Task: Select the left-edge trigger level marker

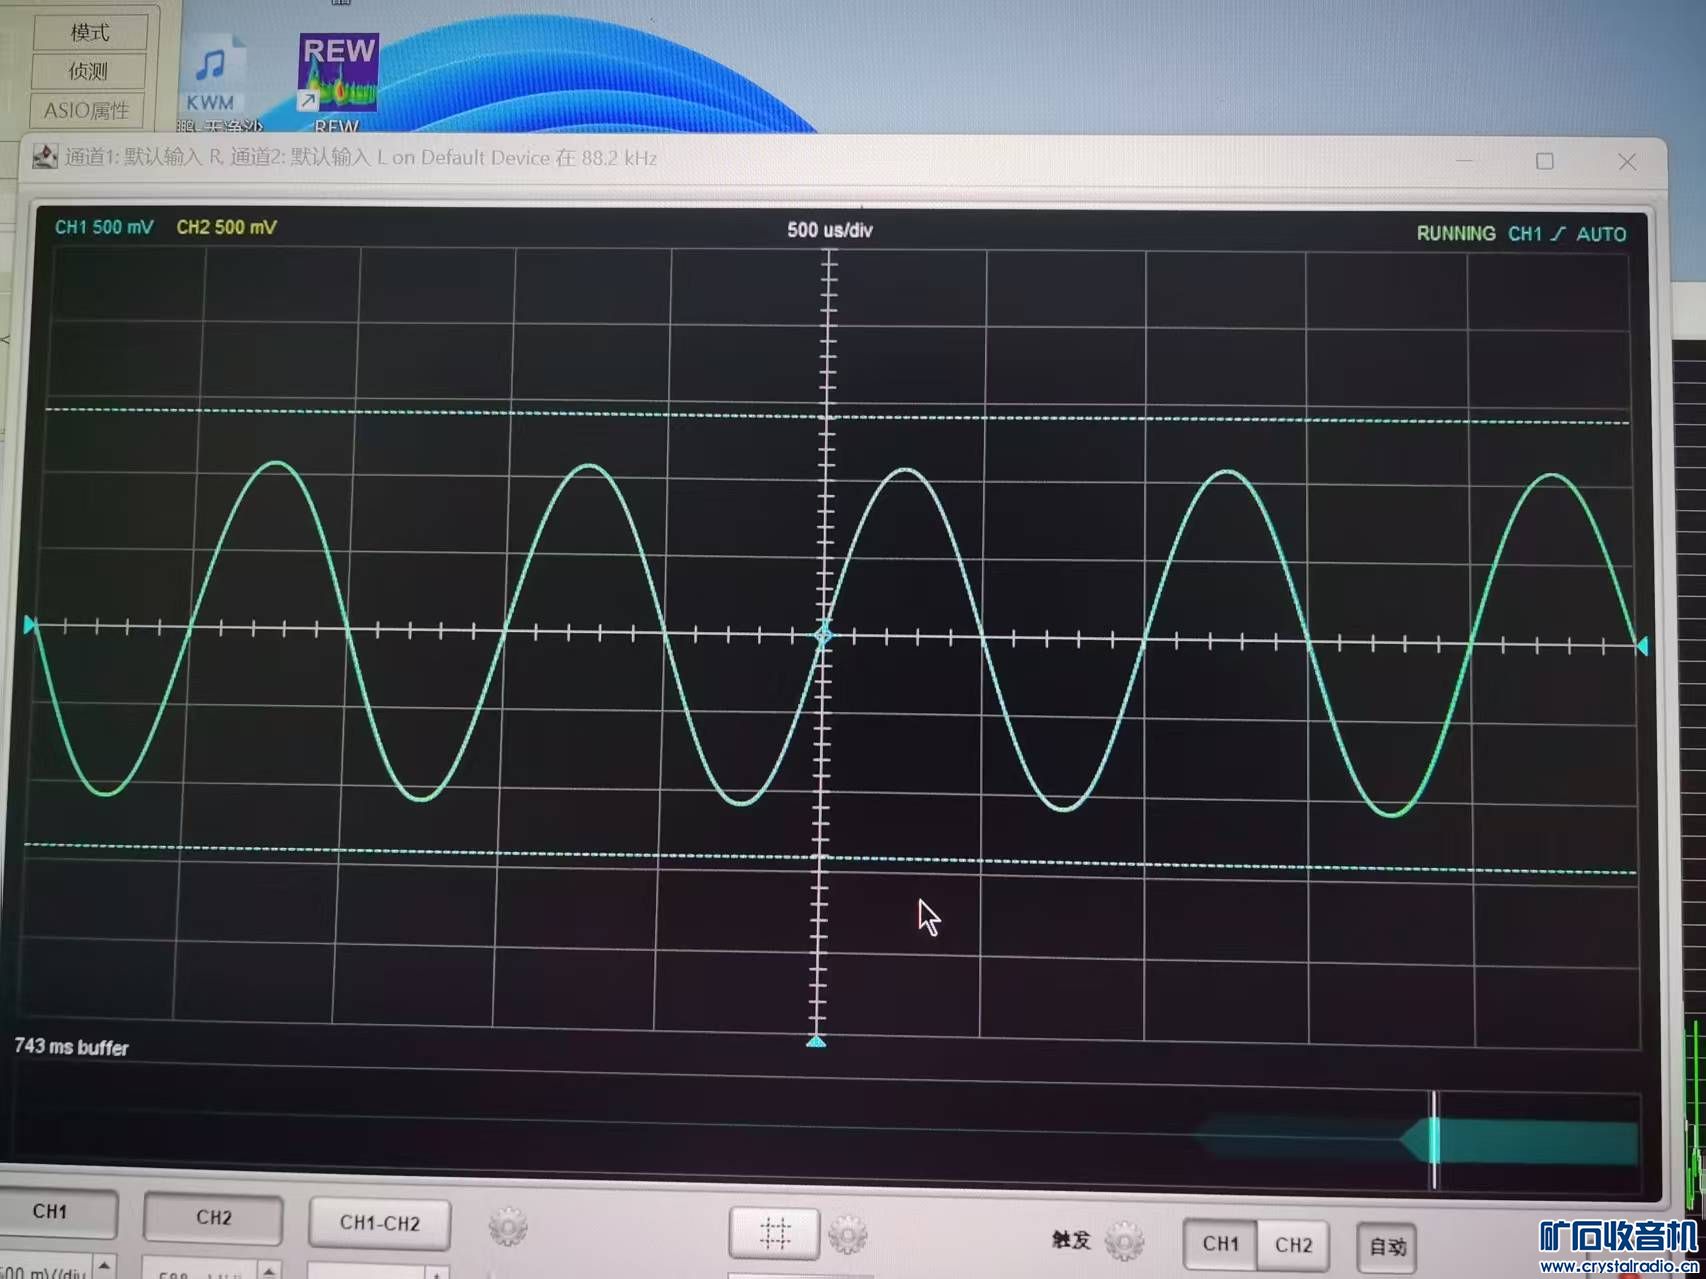Action: pyautogui.click(x=29, y=625)
